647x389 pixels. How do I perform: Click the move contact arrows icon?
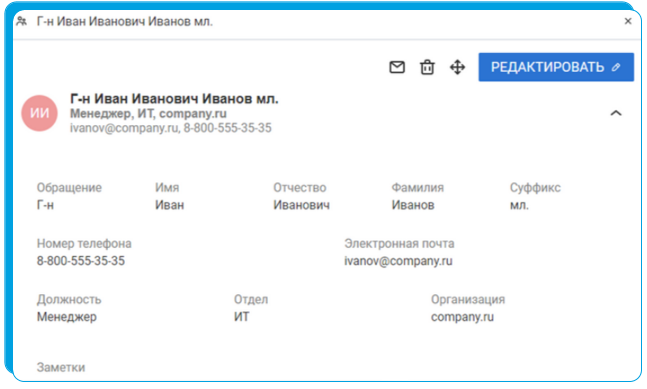pyautogui.click(x=457, y=67)
